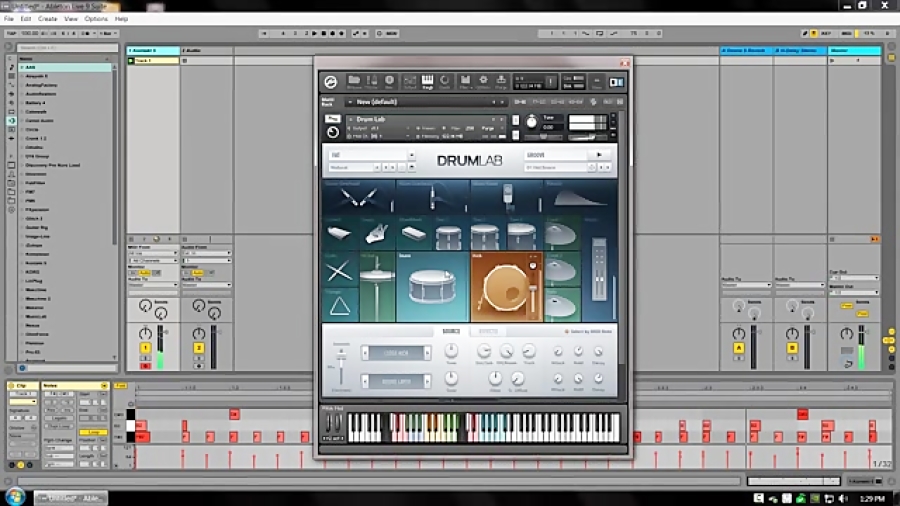Viewport: 900px width, 506px height.
Task: Select the Triangle pad
Action: coord(340,305)
